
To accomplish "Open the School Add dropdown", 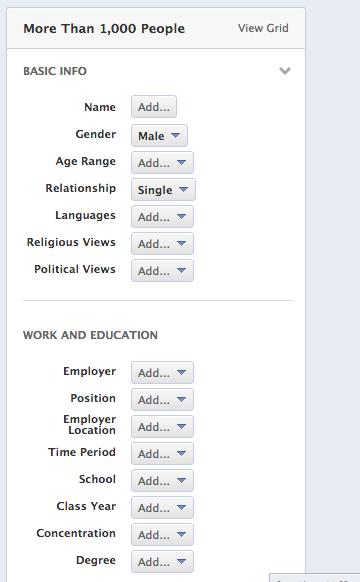I will click(x=162, y=481).
